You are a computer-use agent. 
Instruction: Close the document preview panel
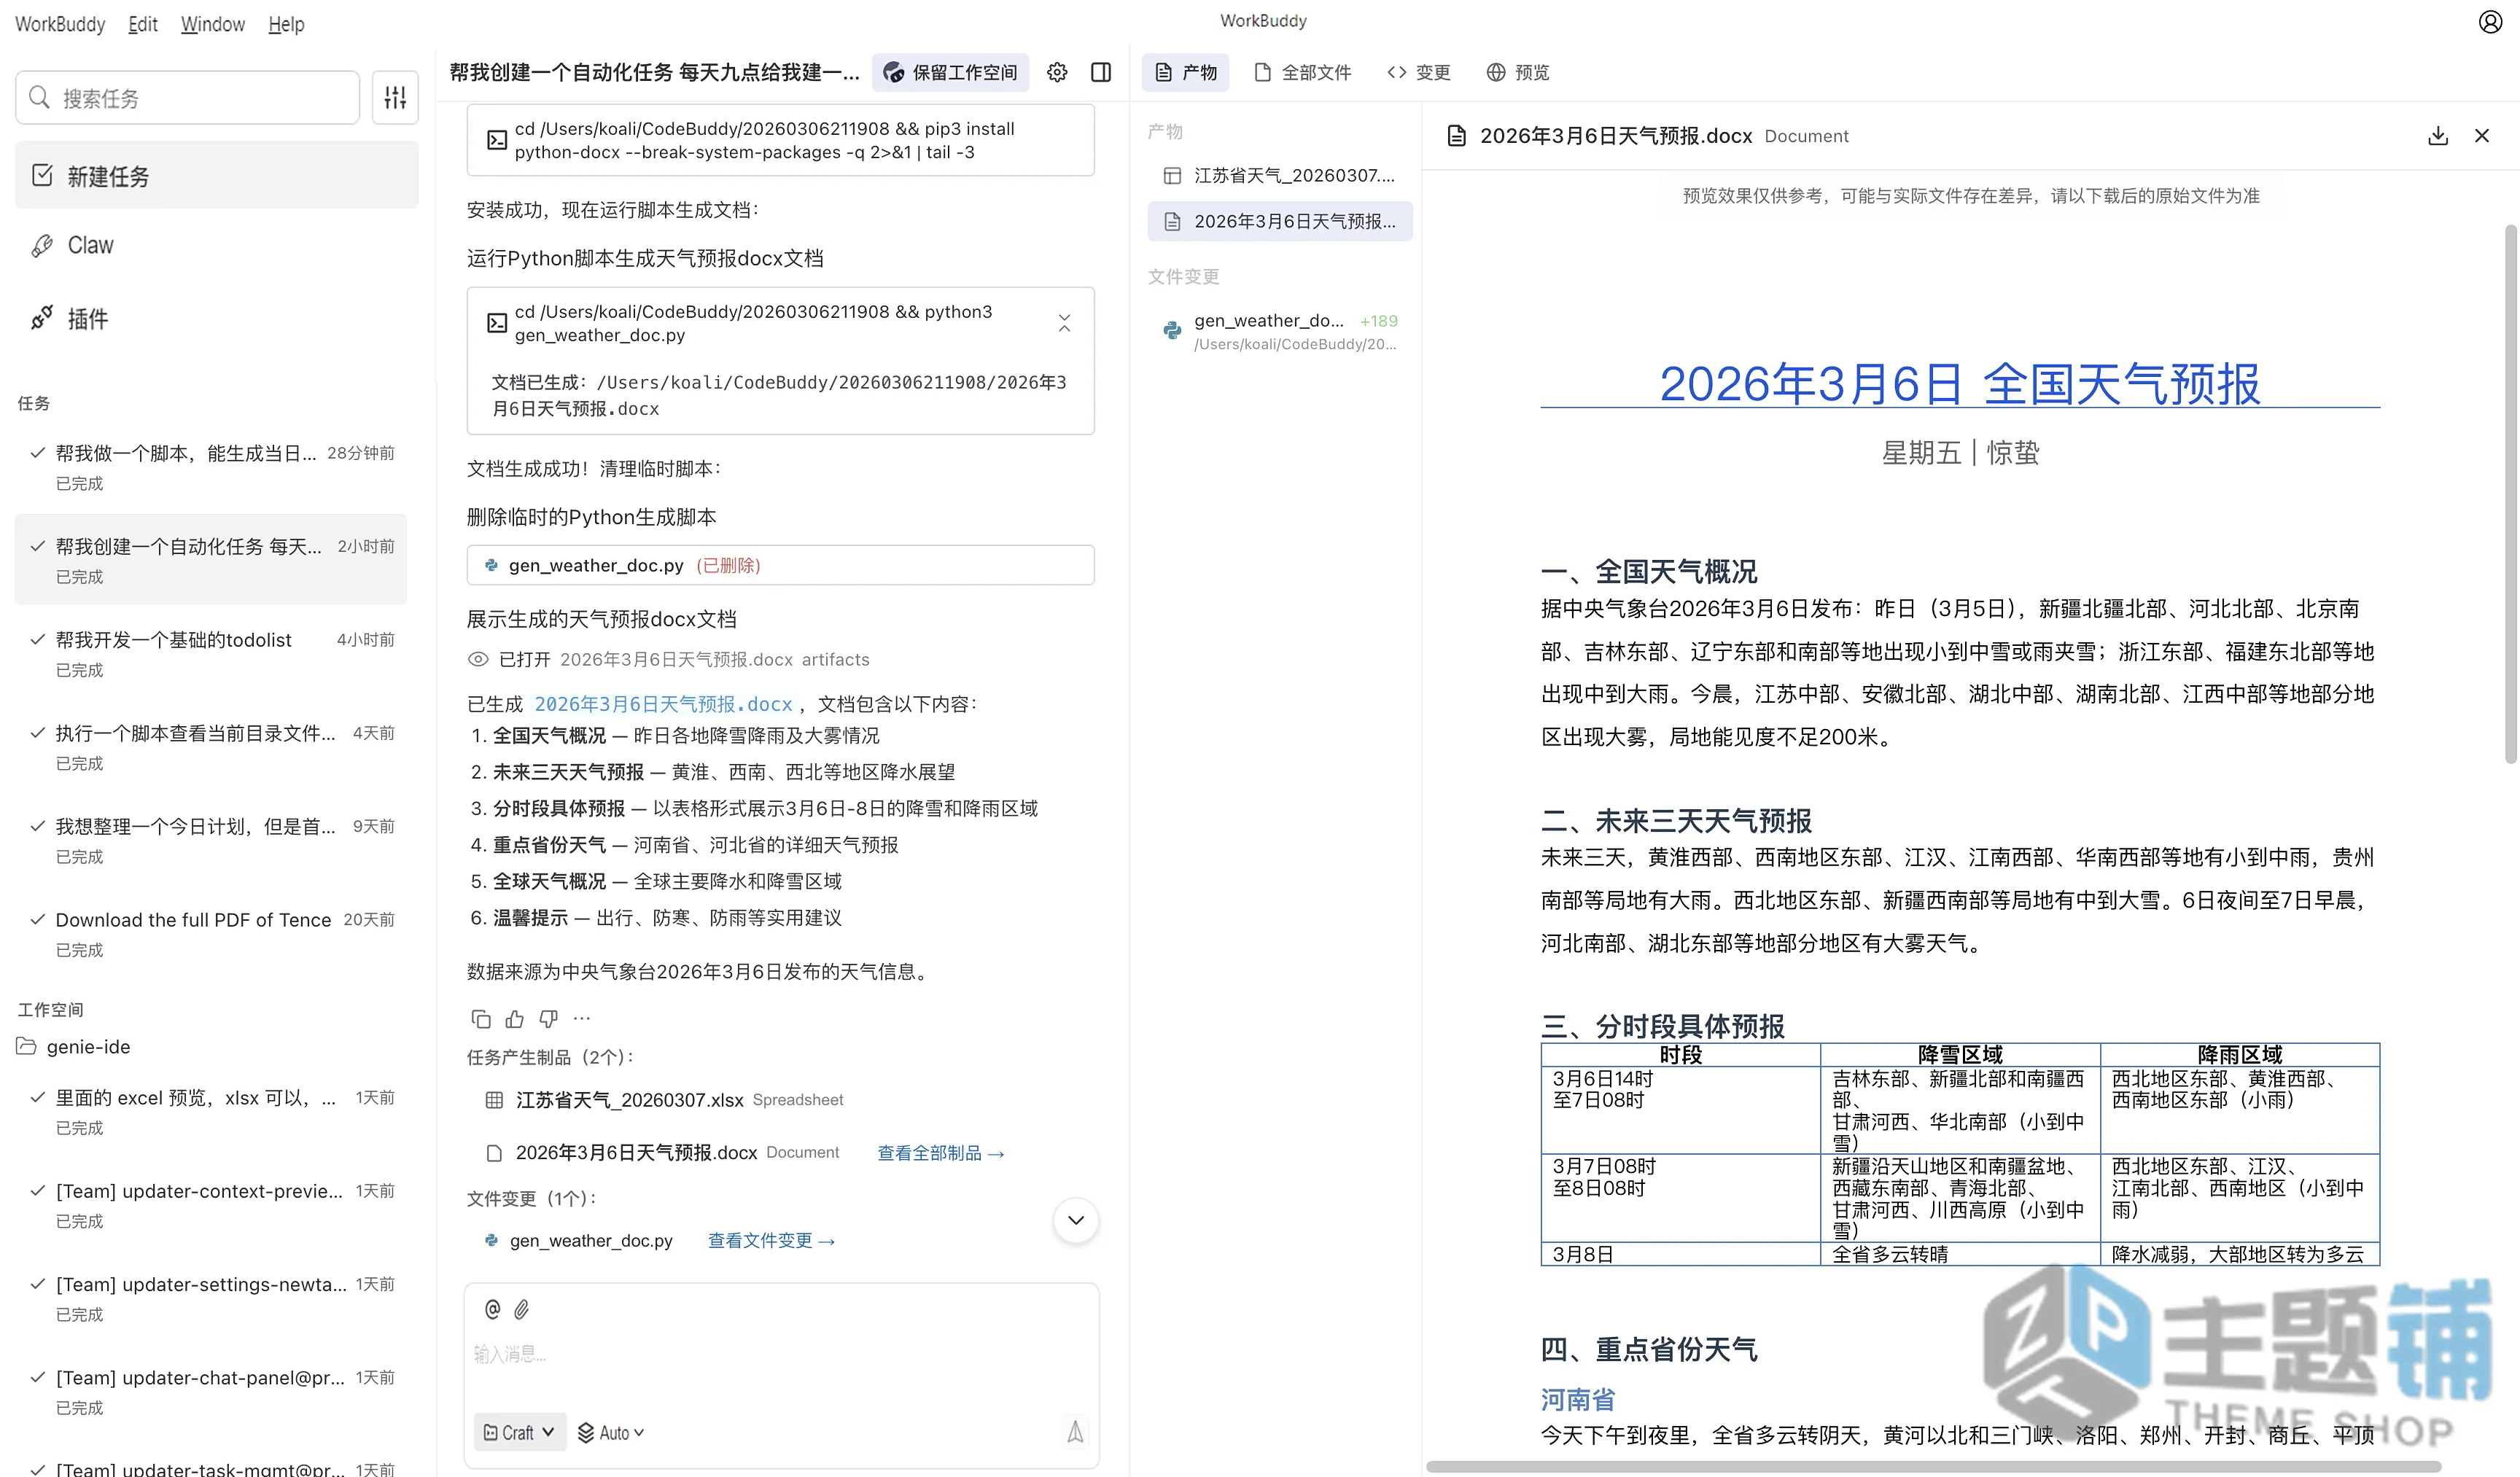tap(2482, 136)
